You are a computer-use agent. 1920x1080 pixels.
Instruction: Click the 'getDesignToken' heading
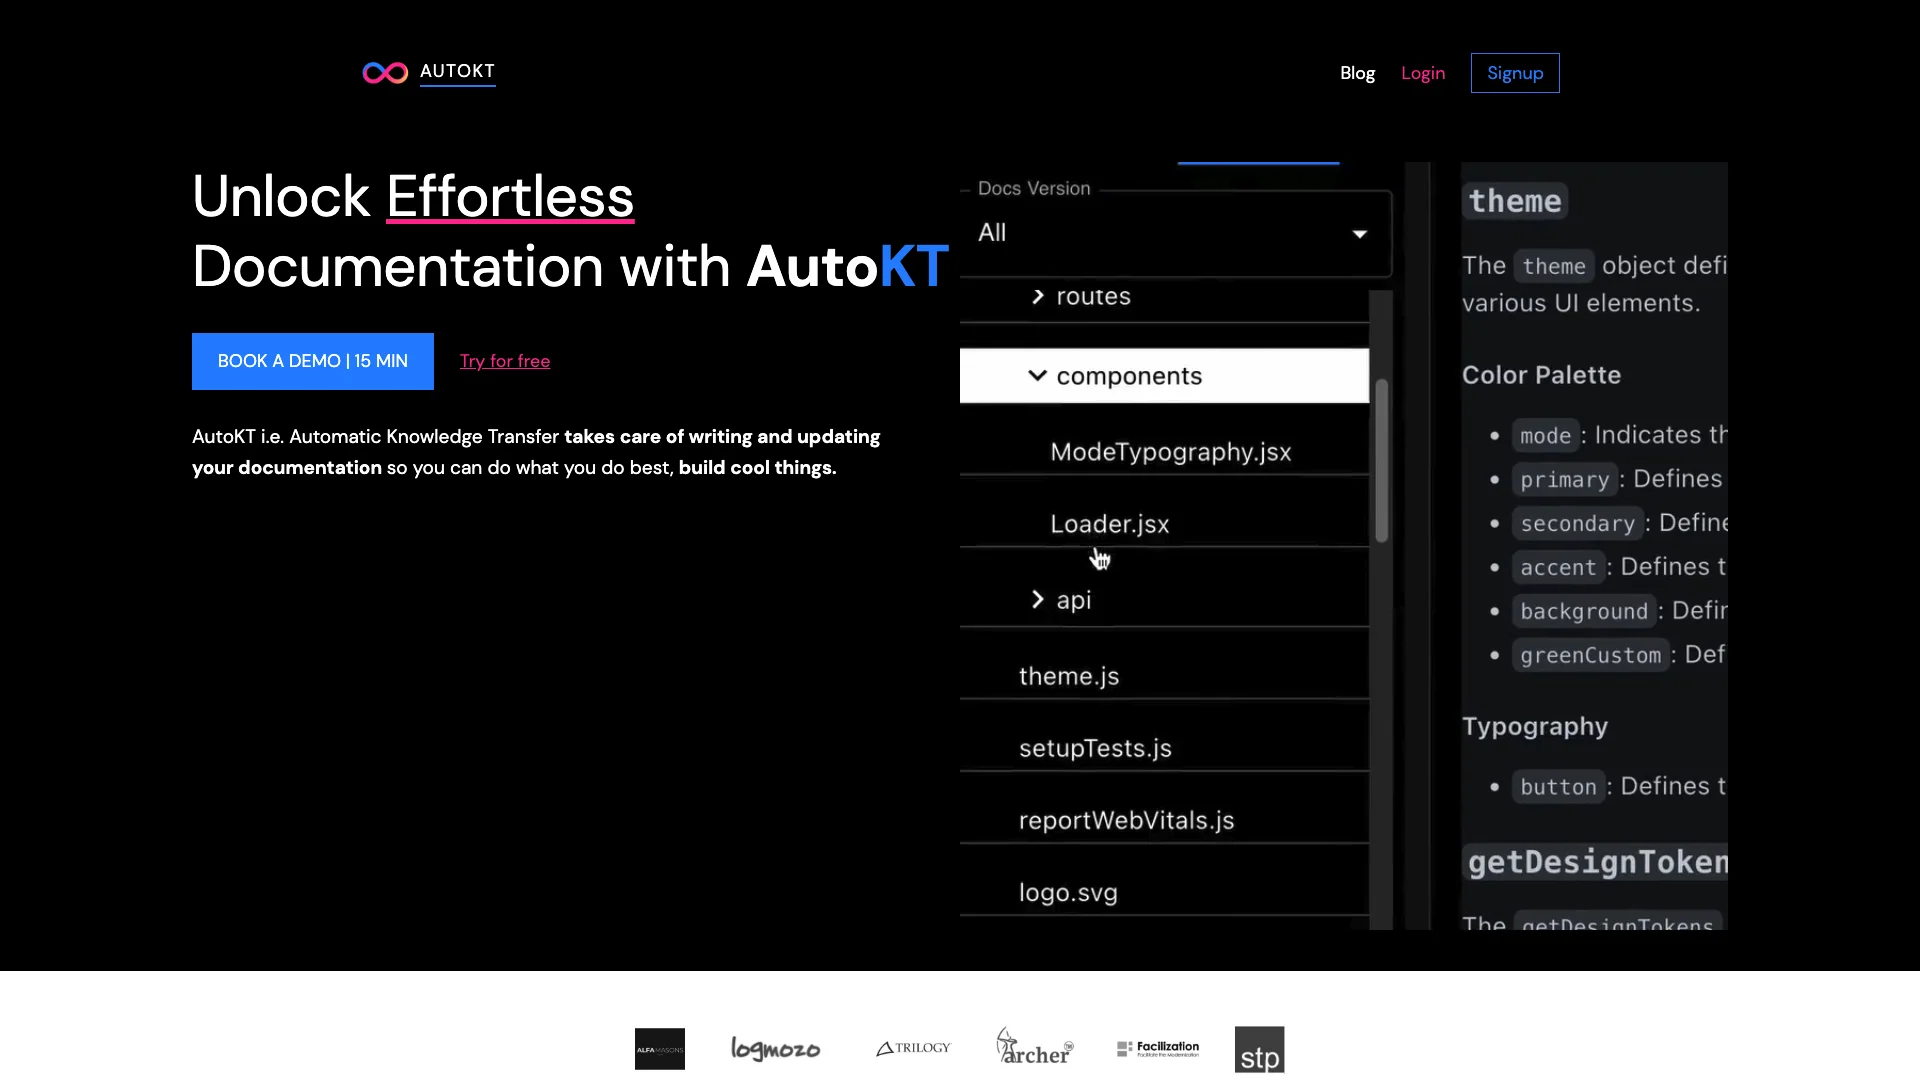coord(1595,862)
